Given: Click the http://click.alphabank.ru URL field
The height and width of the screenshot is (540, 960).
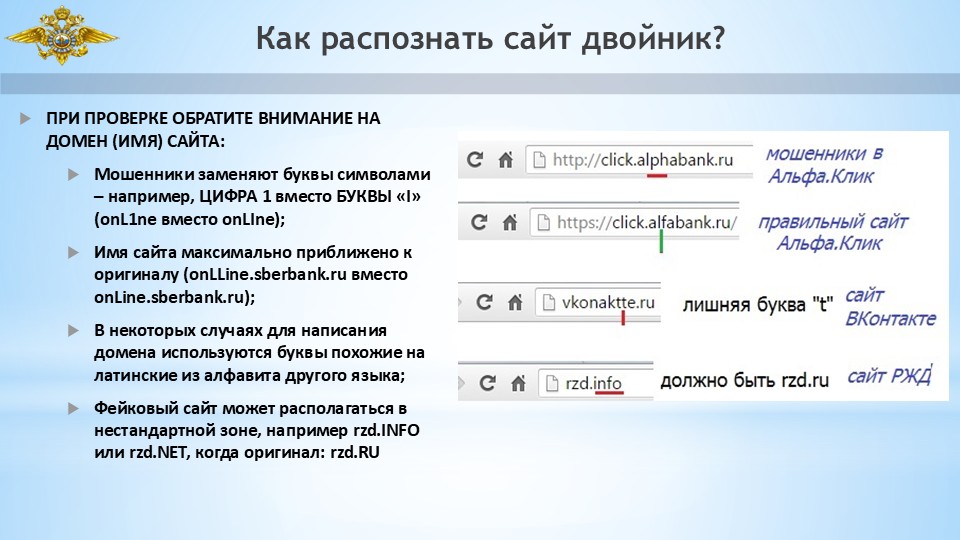Looking at the screenshot, I should (642, 159).
